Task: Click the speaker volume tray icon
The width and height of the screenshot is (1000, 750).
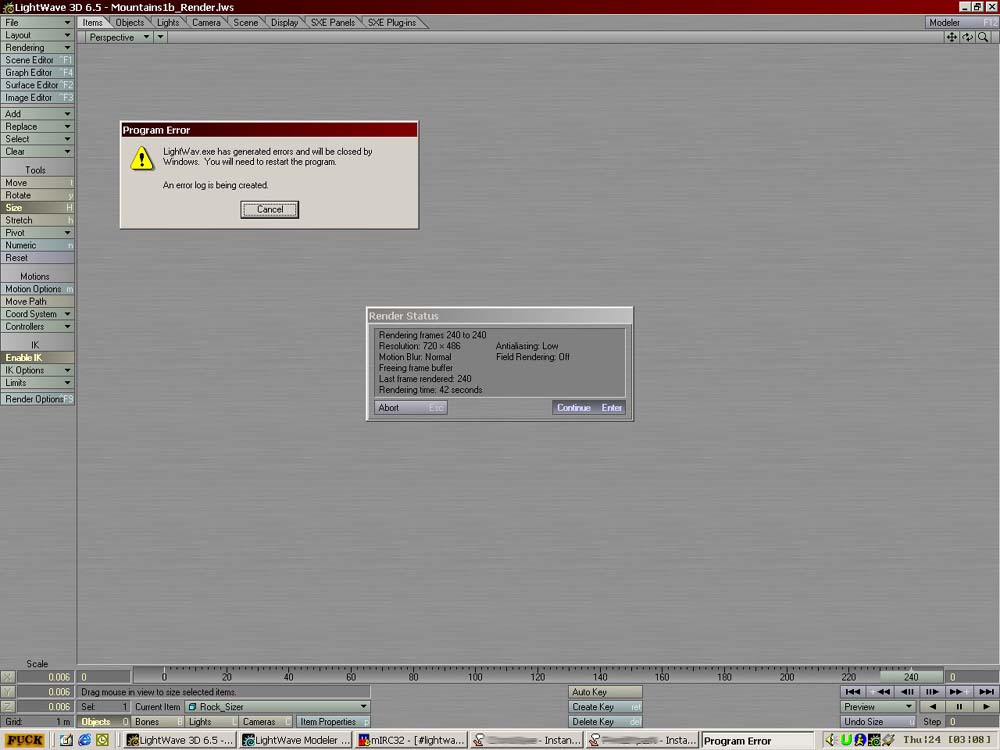Action: click(831, 740)
